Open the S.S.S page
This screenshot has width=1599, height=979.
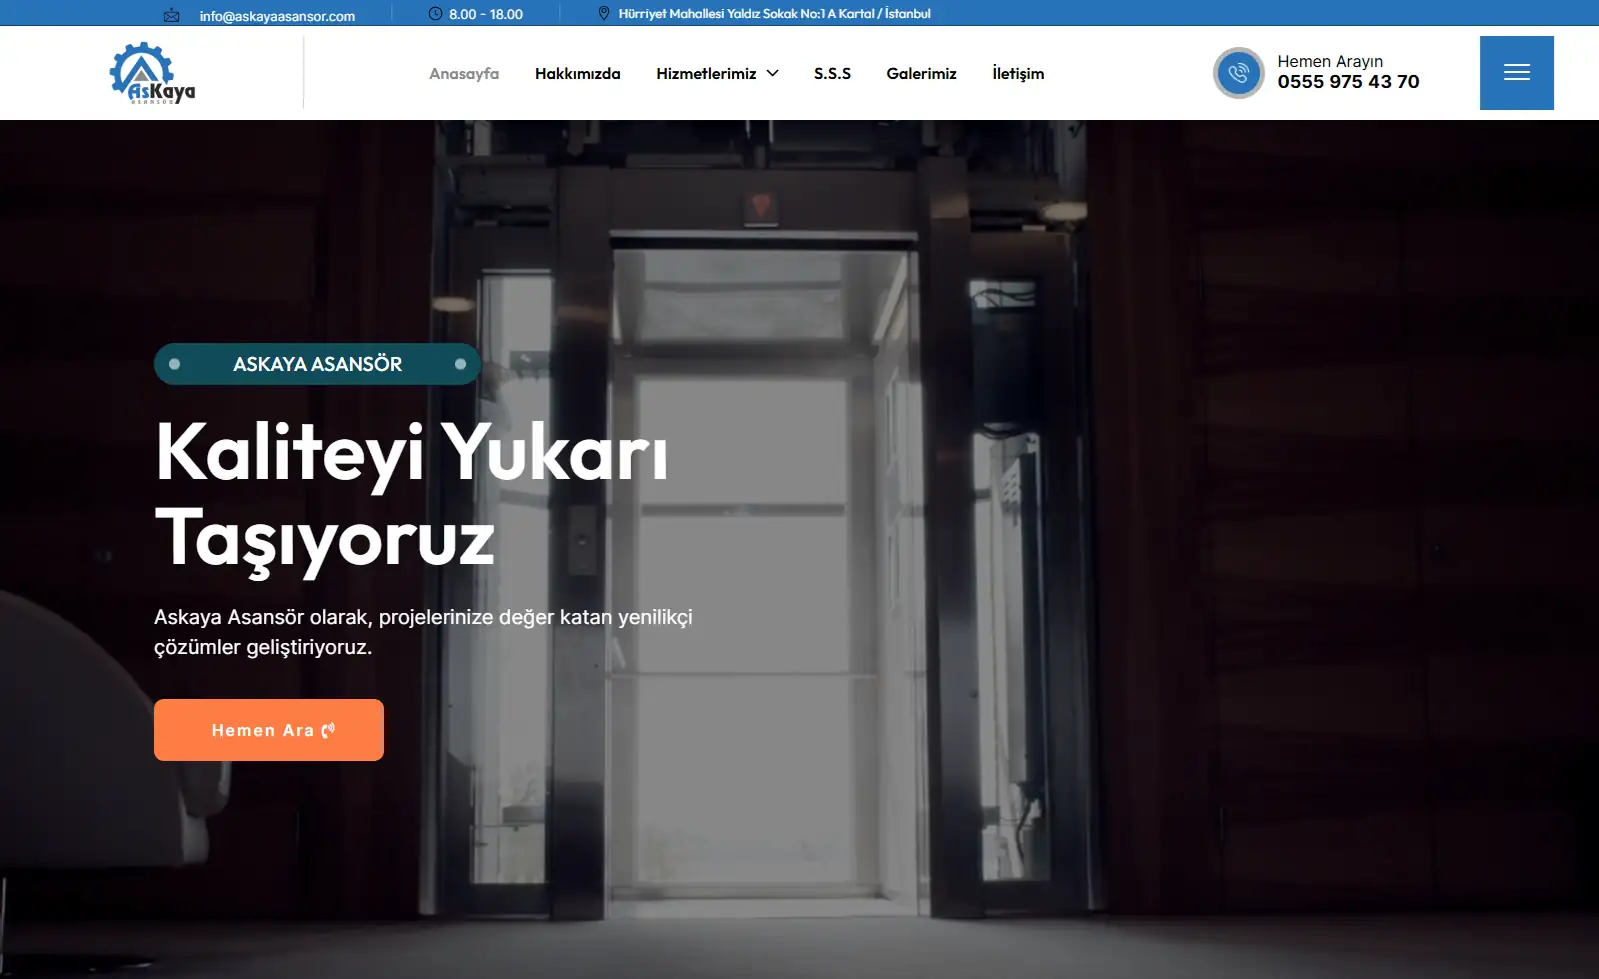coord(832,74)
